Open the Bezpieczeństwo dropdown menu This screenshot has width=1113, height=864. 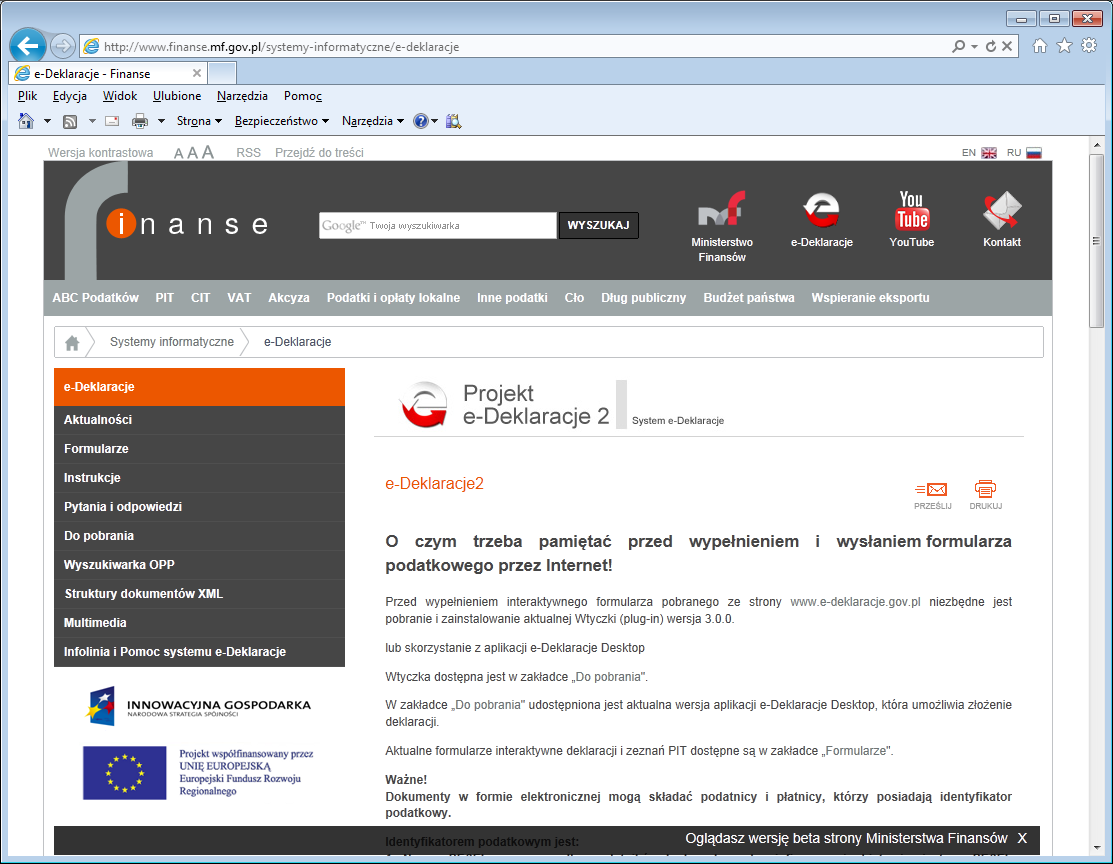click(x=282, y=121)
